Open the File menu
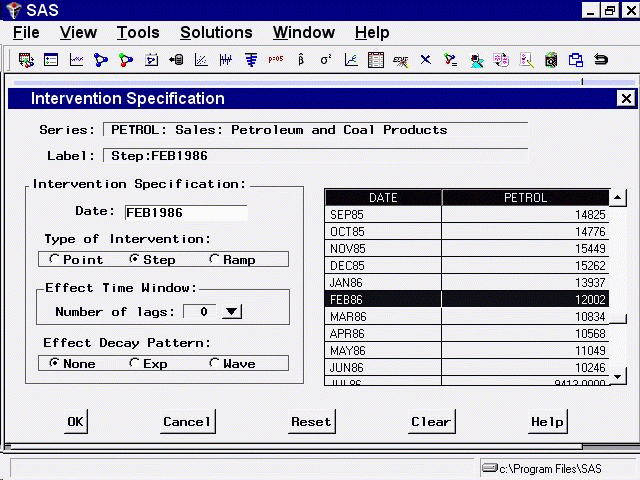640x480 pixels. (x=26, y=33)
